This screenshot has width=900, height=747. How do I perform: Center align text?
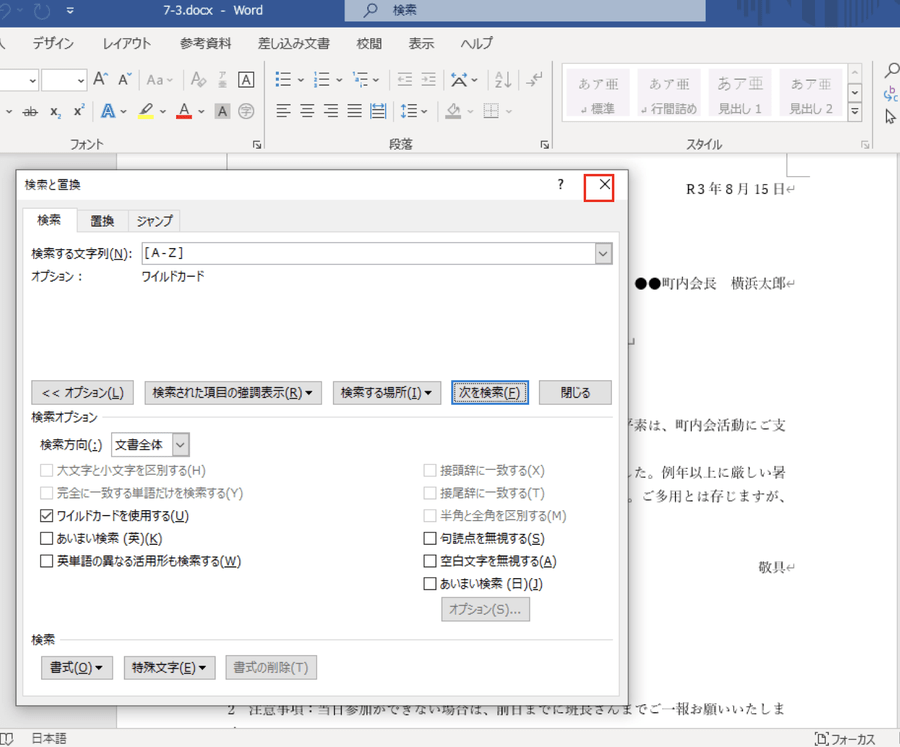click(307, 111)
